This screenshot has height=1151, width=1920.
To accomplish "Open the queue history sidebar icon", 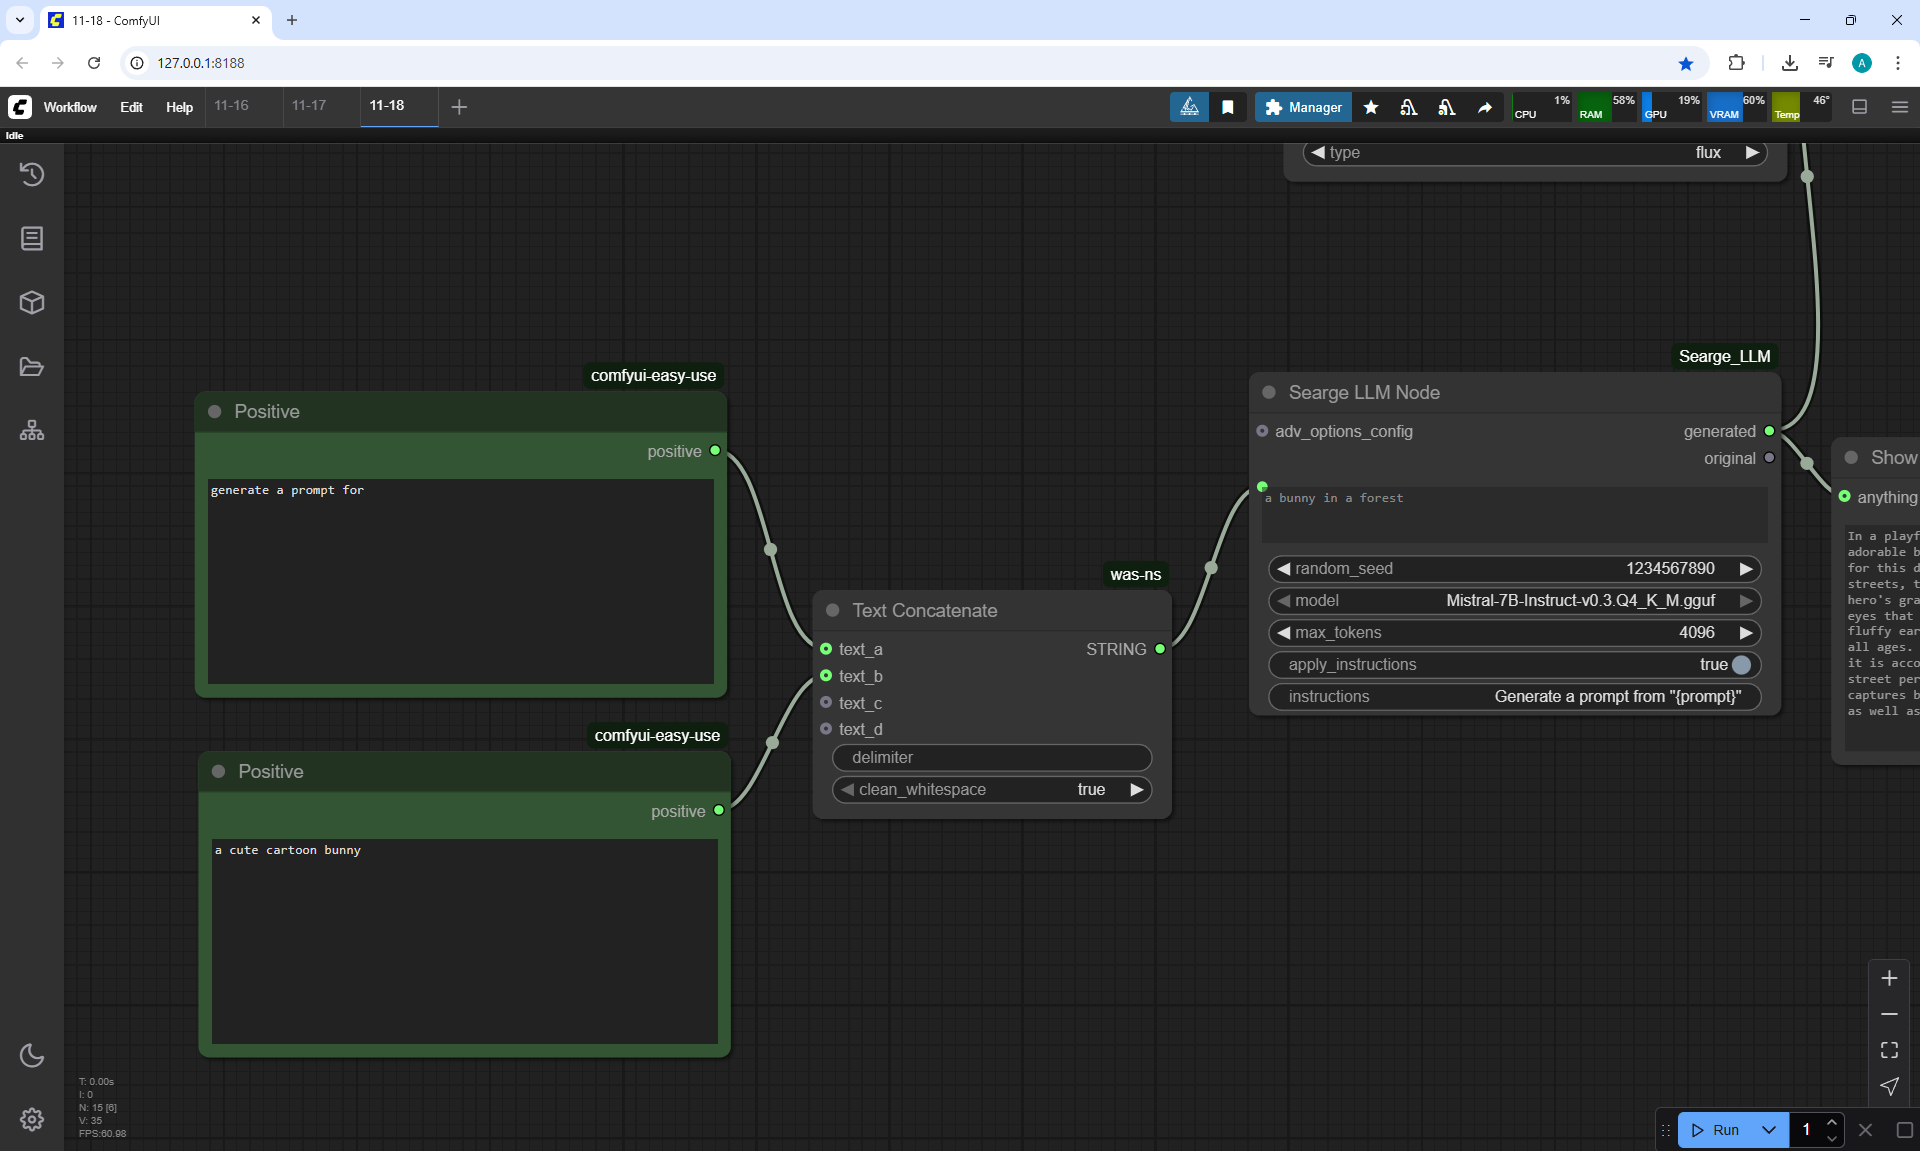I will point(32,174).
